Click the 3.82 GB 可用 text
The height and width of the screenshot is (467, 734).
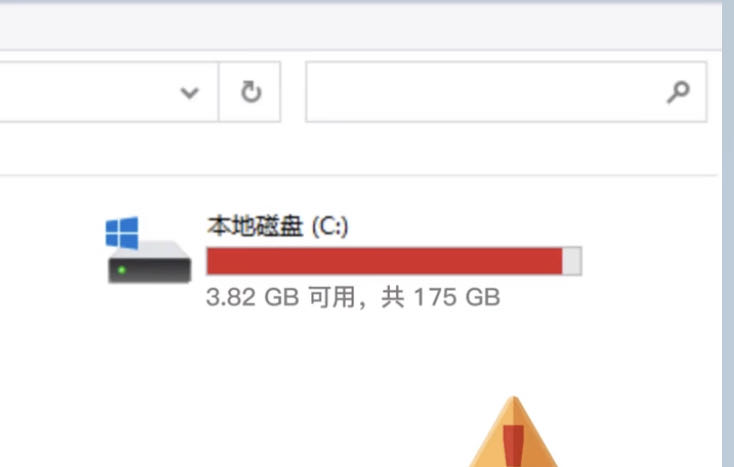pyautogui.click(x=280, y=297)
